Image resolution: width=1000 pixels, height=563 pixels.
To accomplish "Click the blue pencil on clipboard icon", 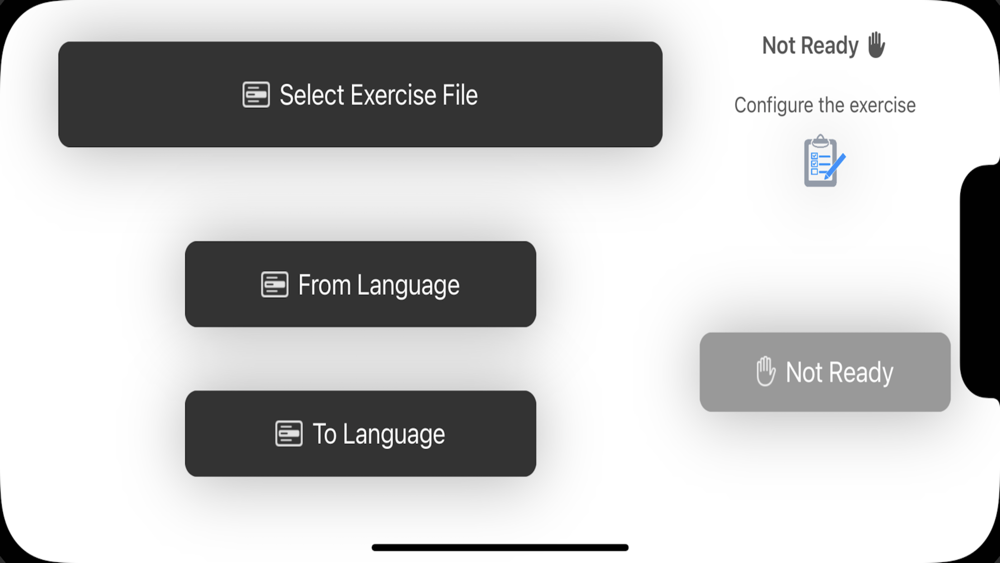I will 834,166.
